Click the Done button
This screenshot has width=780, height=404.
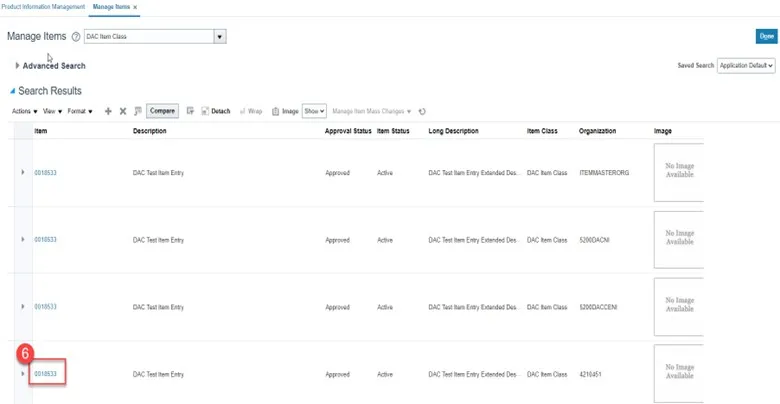767,36
